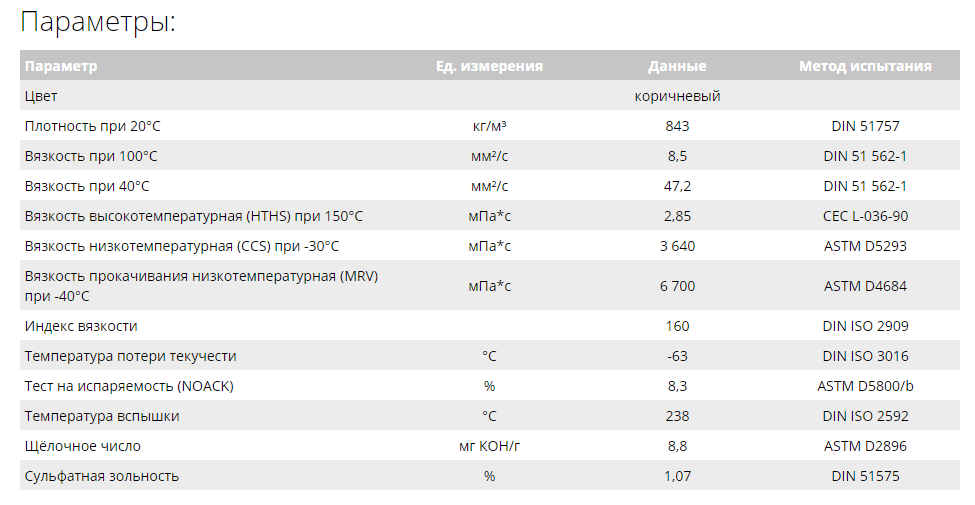Viewport: 975px width, 505px height.
Task: Select the 'Метод испытания' column header
Action: coord(865,66)
